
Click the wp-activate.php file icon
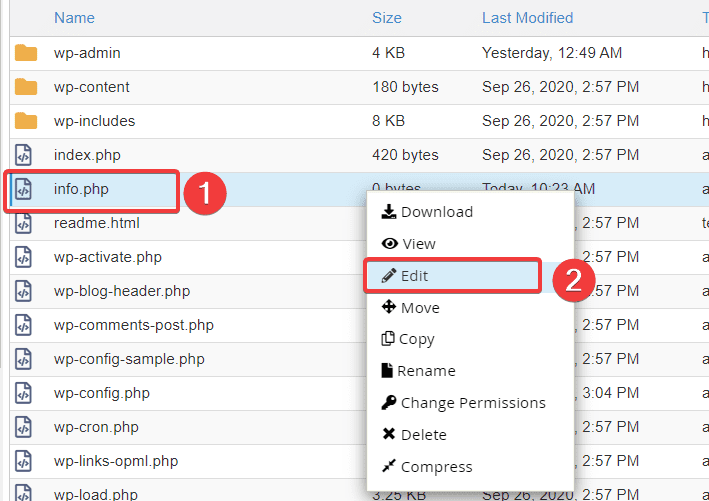click(26, 257)
